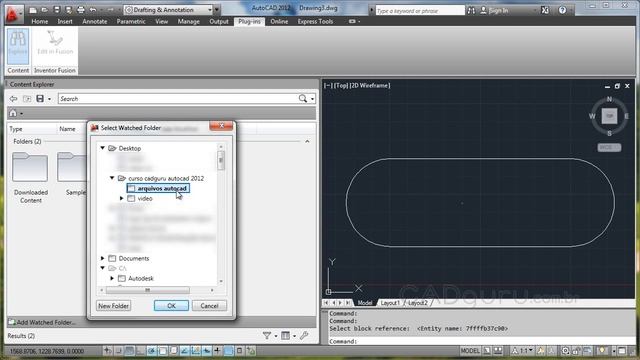
Task: Click the dialog horizontal scrollbar thumb
Action: (148, 290)
